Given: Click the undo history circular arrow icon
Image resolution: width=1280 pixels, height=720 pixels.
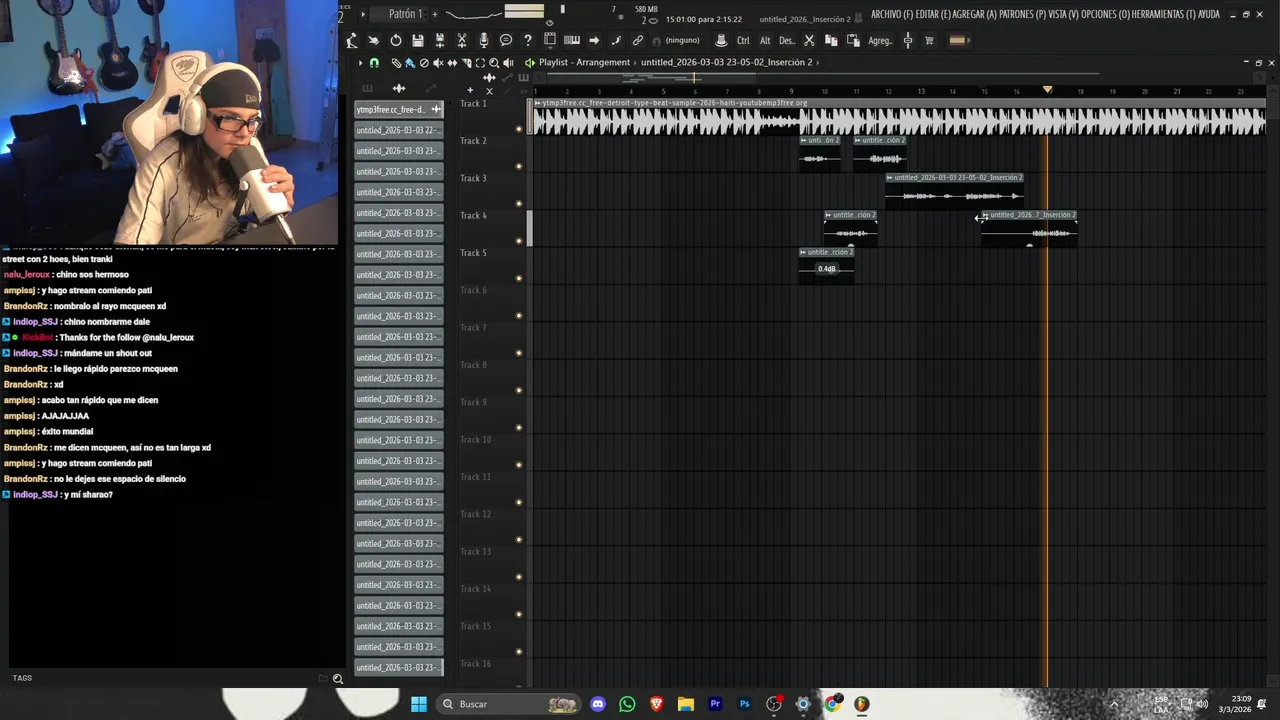Looking at the screenshot, I should [x=396, y=40].
